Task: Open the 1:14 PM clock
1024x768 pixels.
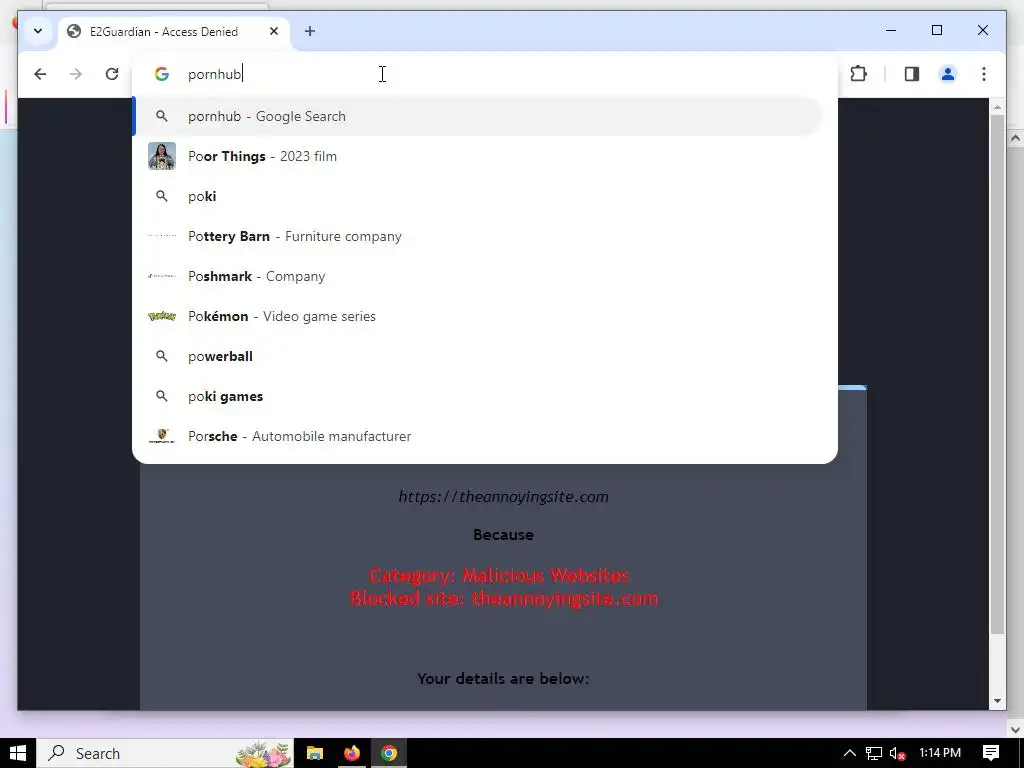Action: point(940,753)
